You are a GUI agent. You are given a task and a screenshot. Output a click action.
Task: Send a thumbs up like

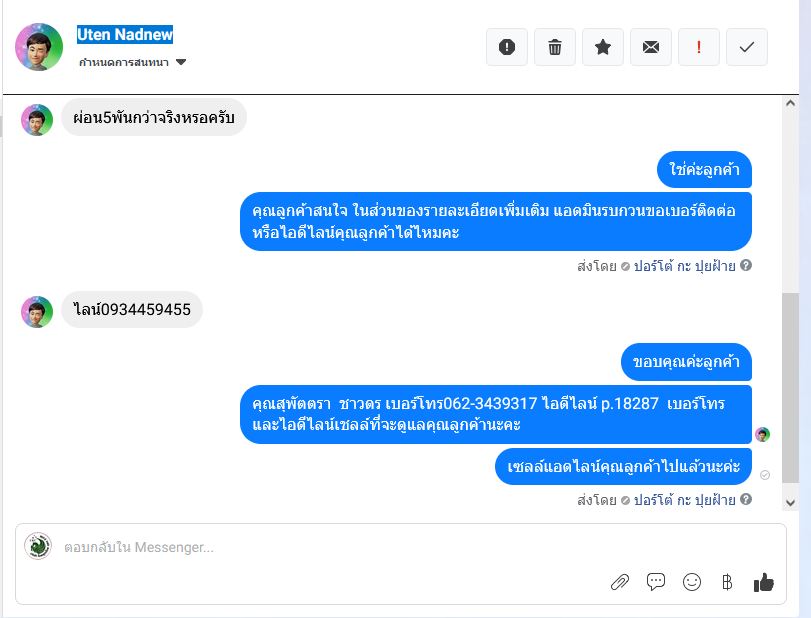point(763,582)
